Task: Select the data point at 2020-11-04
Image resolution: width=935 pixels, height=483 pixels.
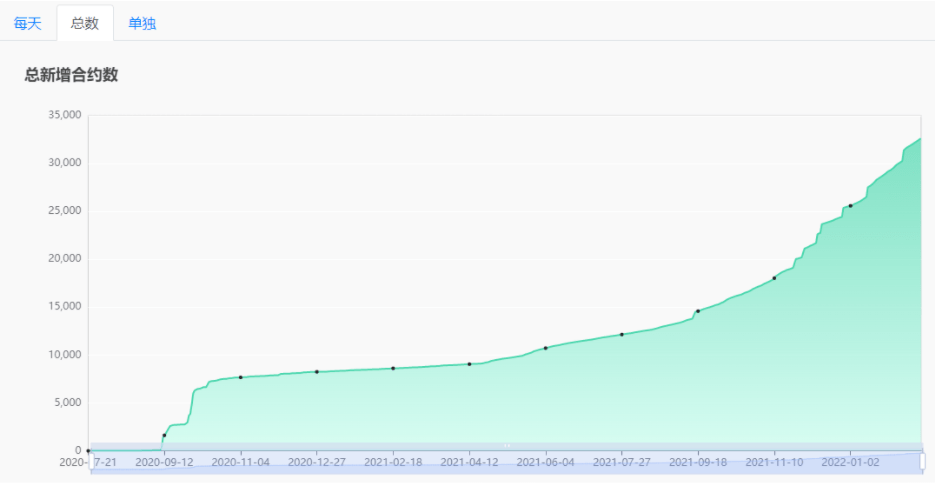Action: (x=241, y=377)
